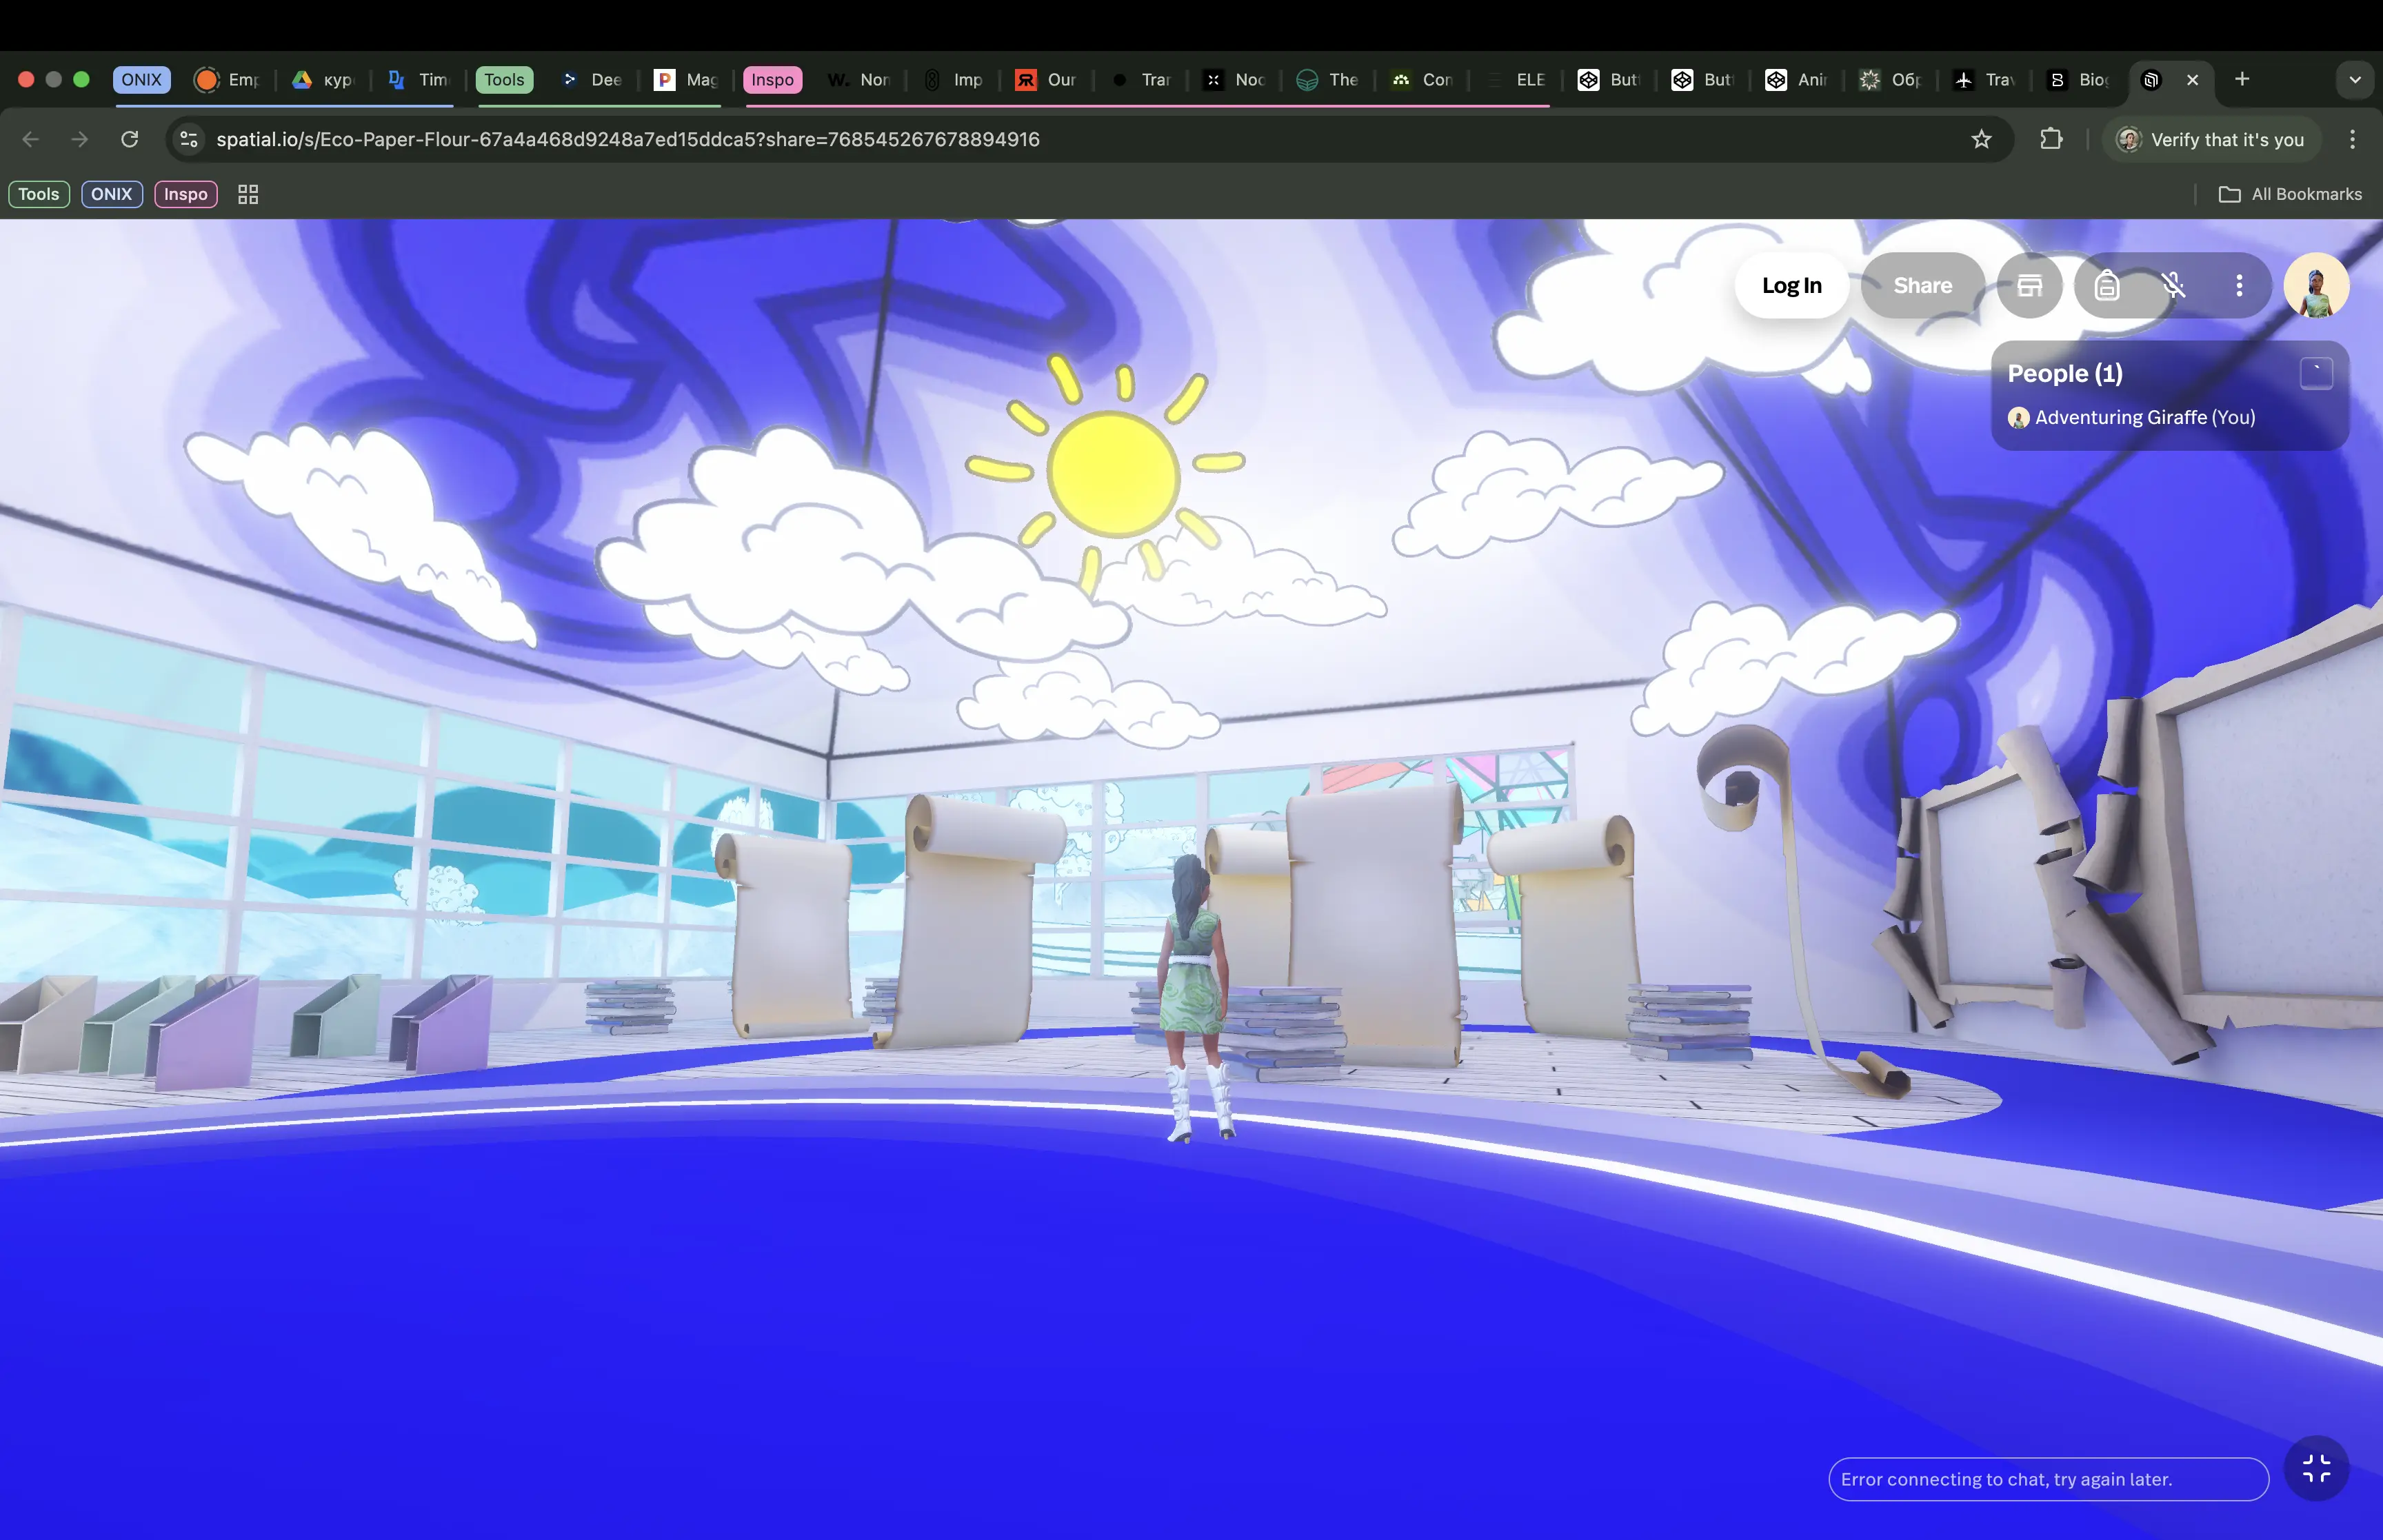2383x1540 pixels.
Task: Open the bookmarks bar apps grid icon
Action: [248, 194]
